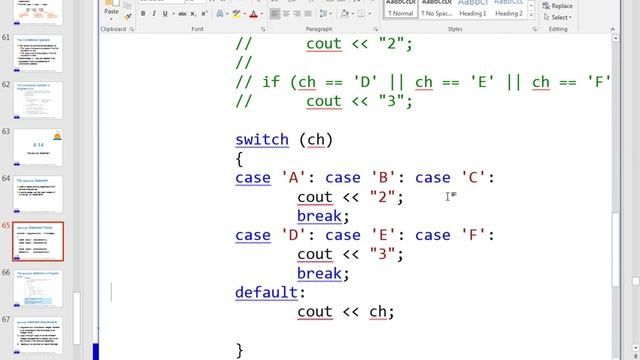Open the Font dialog launcher
Viewport: 640px width, 360px height.
263,29
